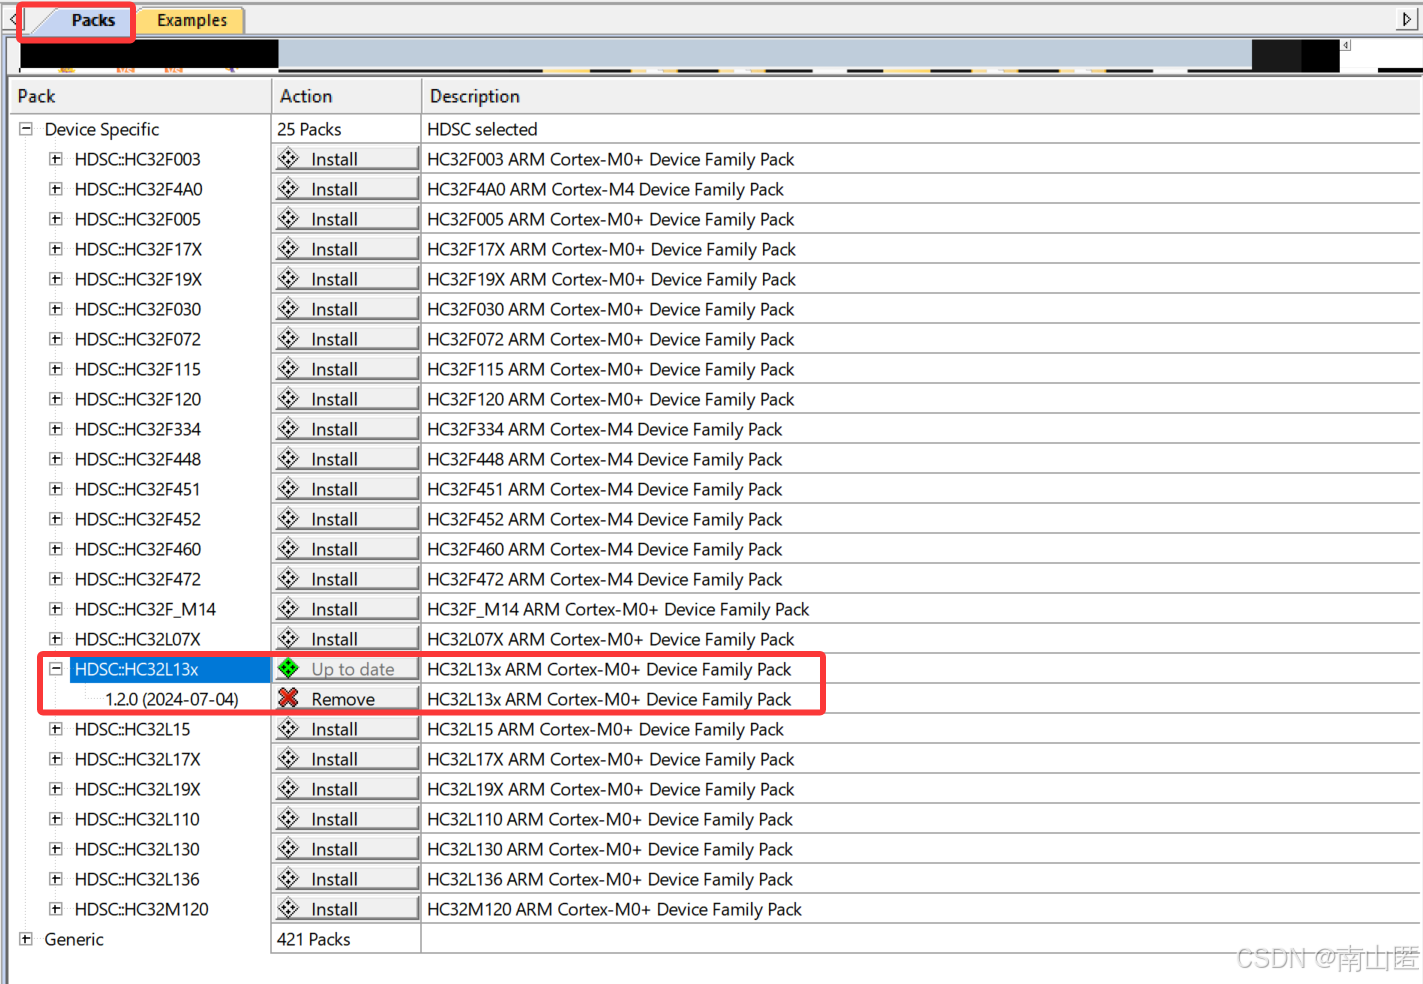Remove HC32L13x version 1.2.0
Viewport: 1423px width, 984px height.
346,699
